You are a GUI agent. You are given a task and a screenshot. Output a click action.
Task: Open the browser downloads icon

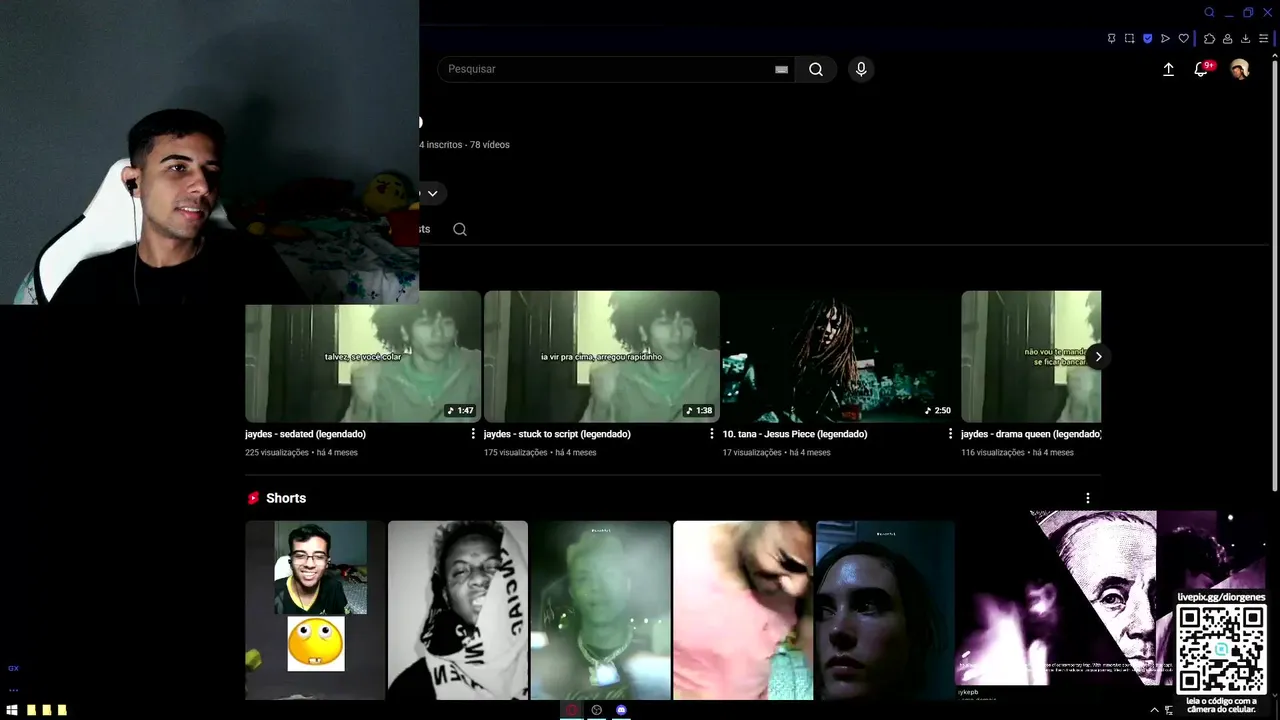pyautogui.click(x=1245, y=39)
